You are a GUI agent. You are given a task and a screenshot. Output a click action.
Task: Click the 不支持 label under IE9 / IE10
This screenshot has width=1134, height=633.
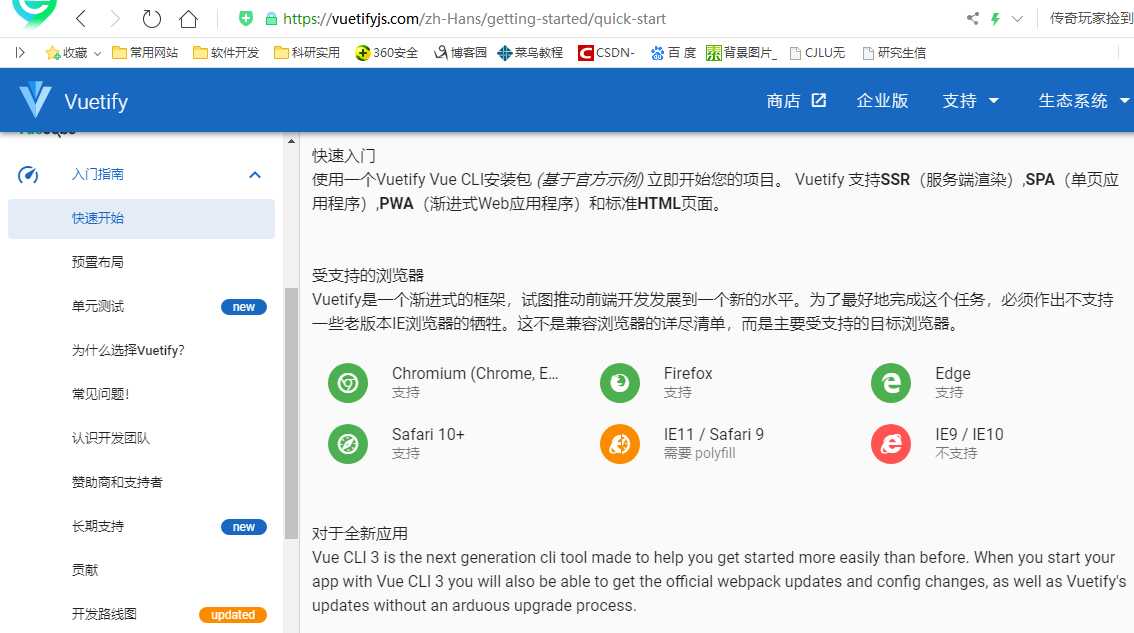(x=956, y=453)
